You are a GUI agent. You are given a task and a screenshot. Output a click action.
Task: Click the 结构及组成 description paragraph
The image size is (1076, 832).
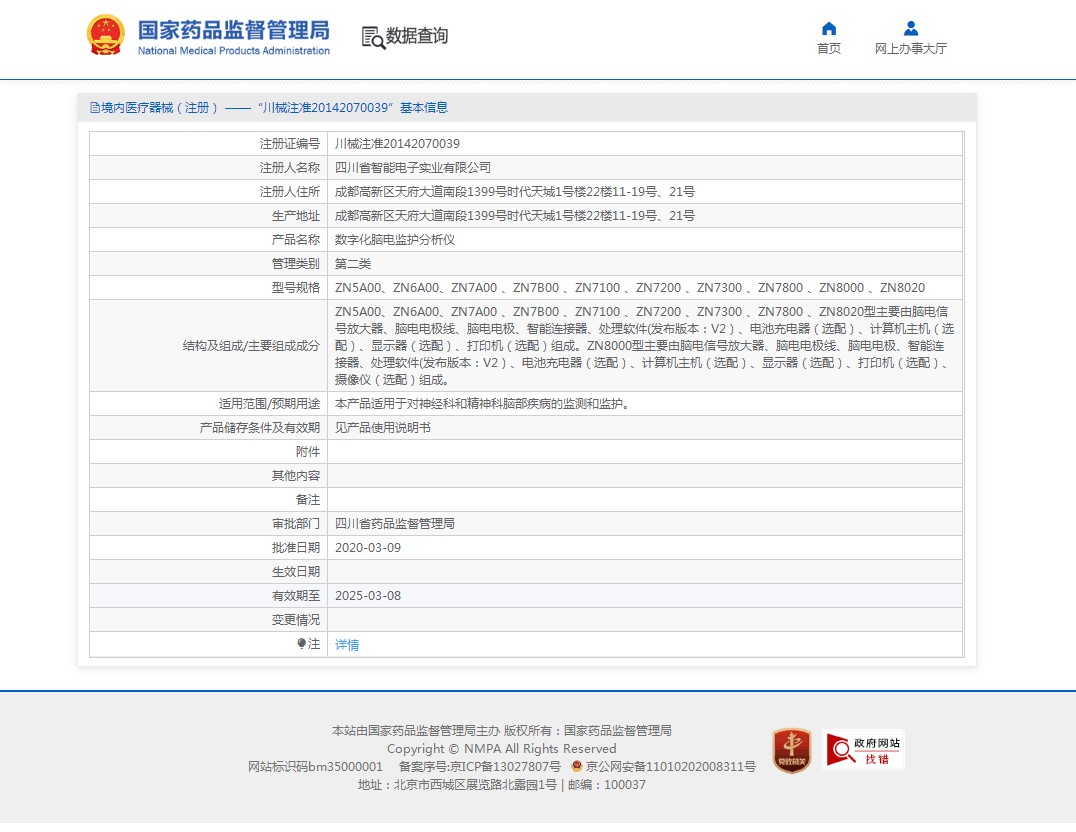(644, 345)
